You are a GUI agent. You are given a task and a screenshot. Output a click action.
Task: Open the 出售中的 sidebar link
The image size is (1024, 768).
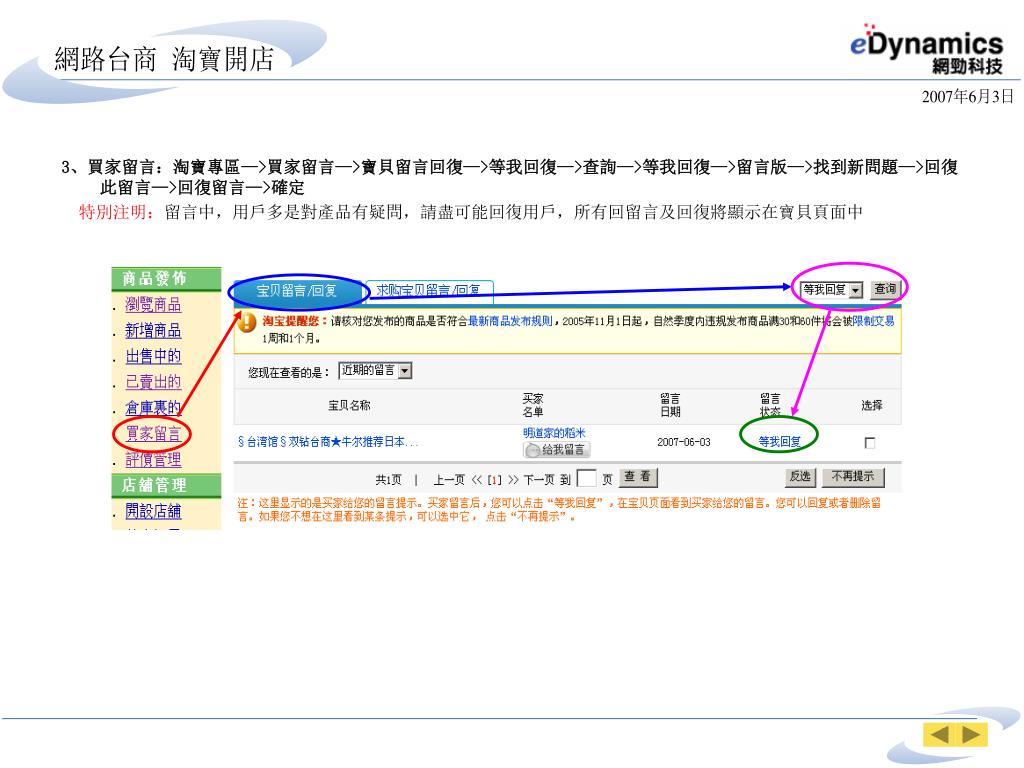point(153,356)
